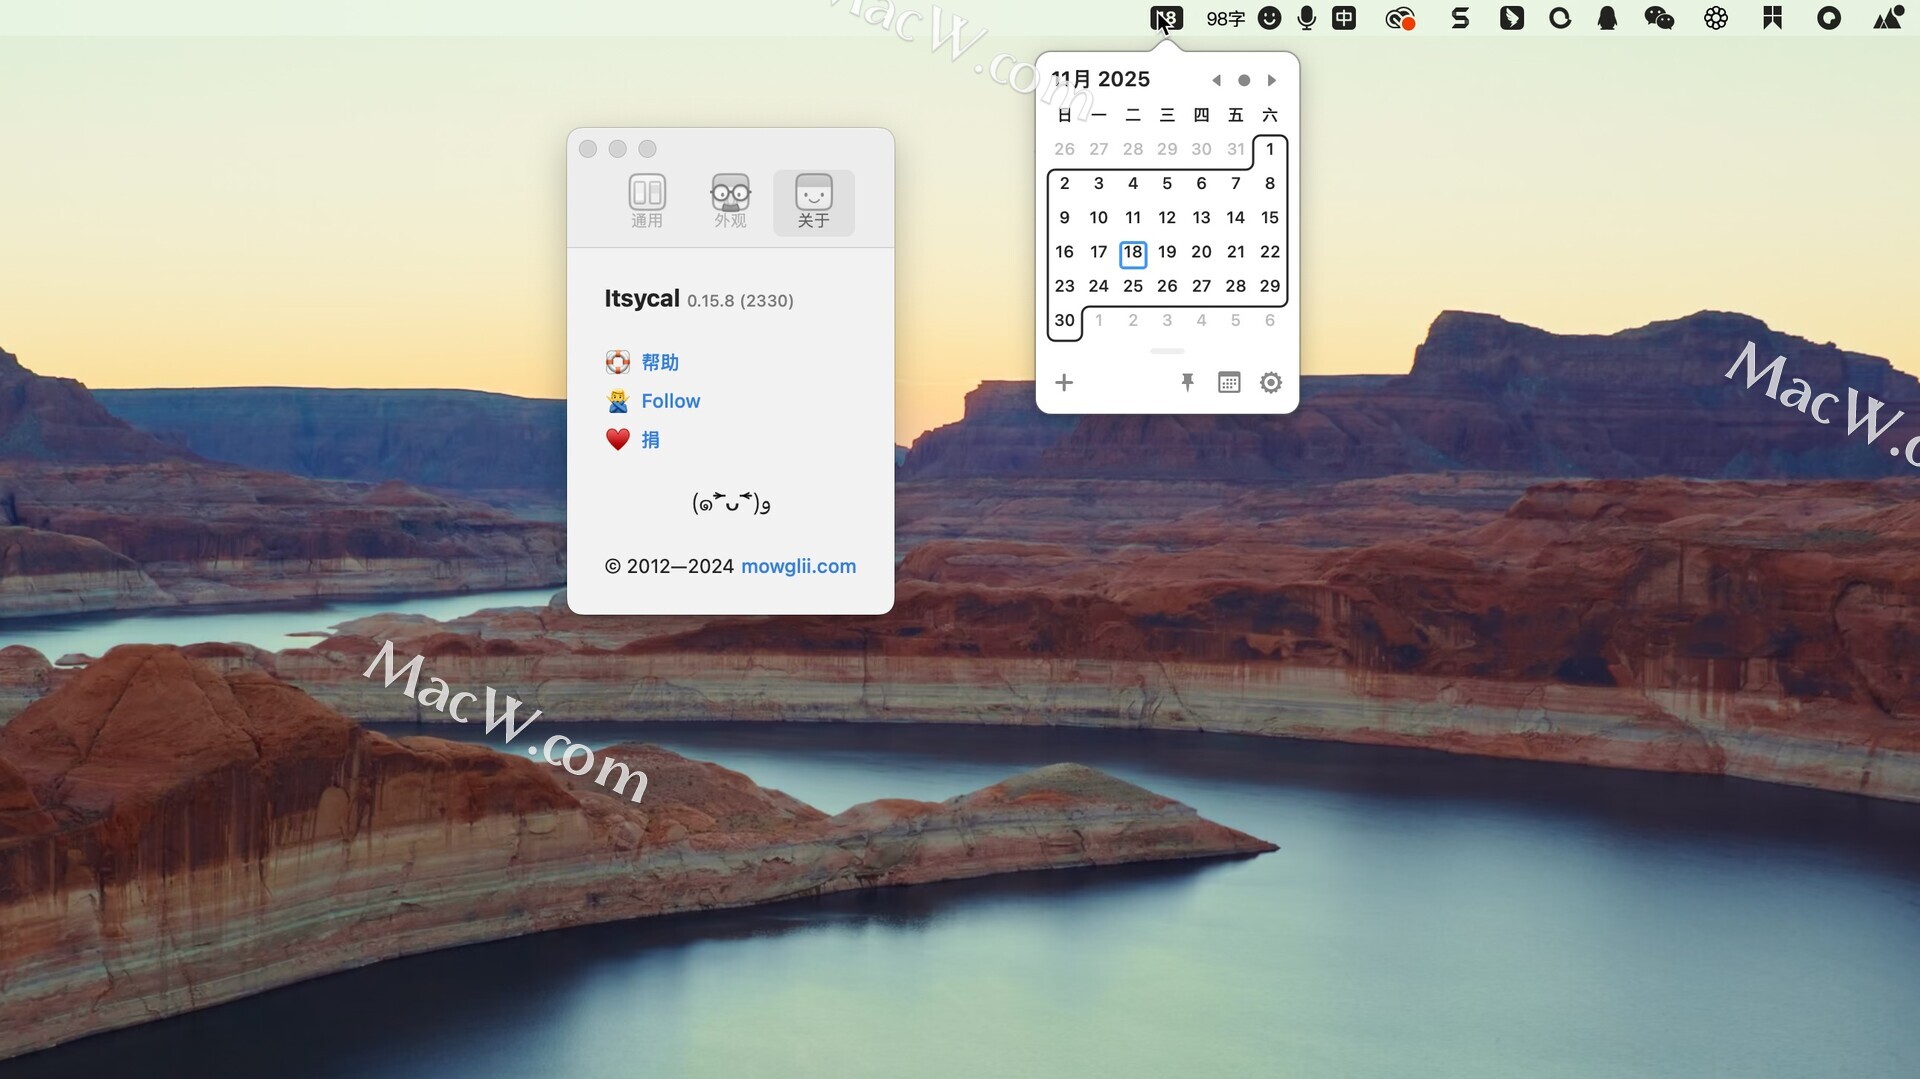Click the Follow link
Image resolution: width=1920 pixels, height=1079 pixels.
(670, 401)
